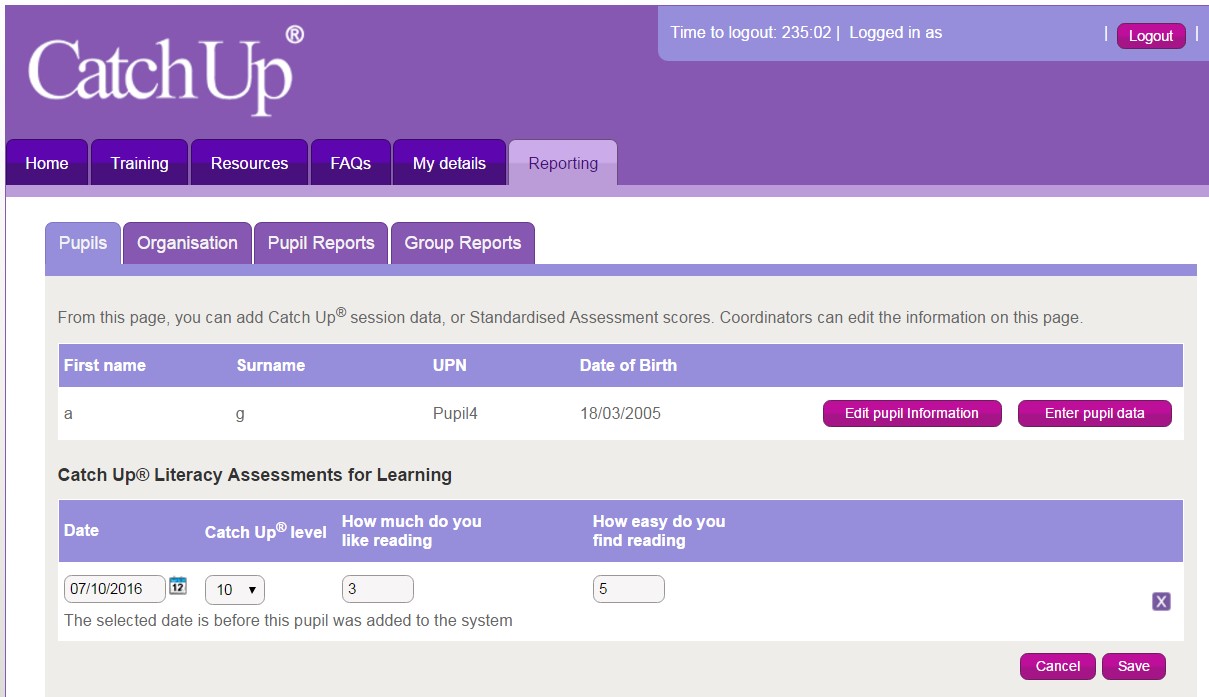Viewport: 1209px width, 697px height.
Task: Open the Catch Up level dropdown
Action: click(x=235, y=590)
